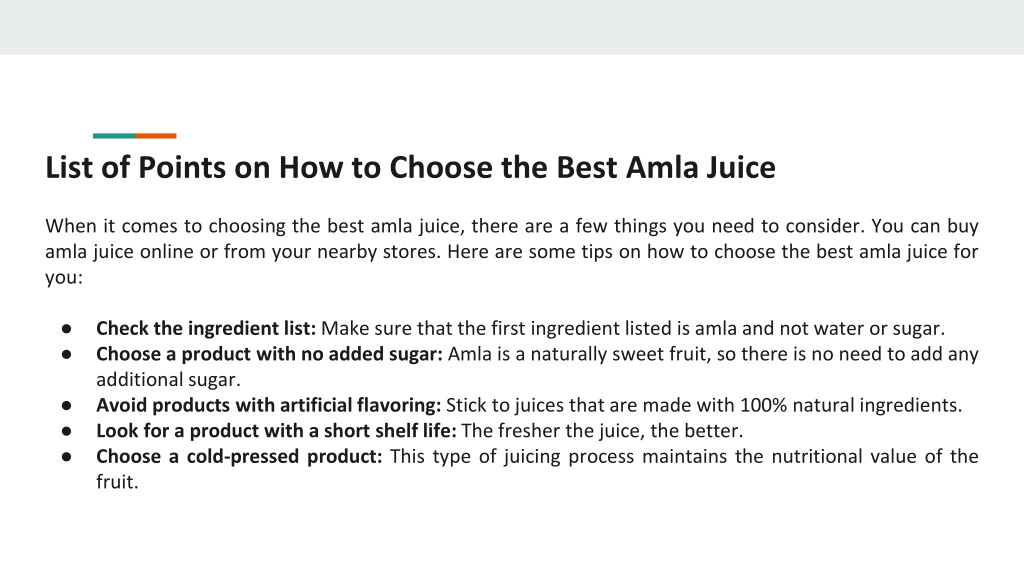Image resolution: width=1024 pixels, height=576 pixels.
Task: Click the bullet beside 'Choose a cold-pressed product'
Action: click(67, 456)
